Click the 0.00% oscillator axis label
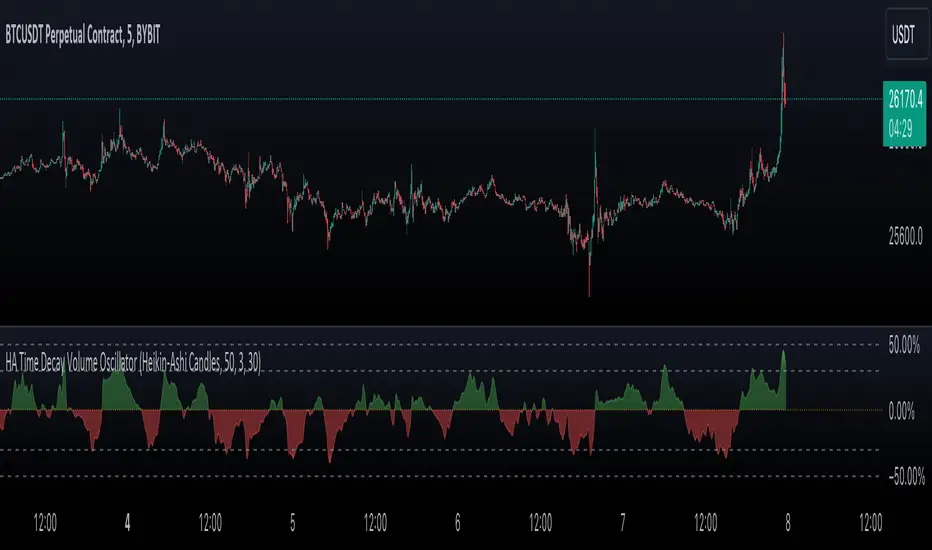 pyautogui.click(x=901, y=411)
